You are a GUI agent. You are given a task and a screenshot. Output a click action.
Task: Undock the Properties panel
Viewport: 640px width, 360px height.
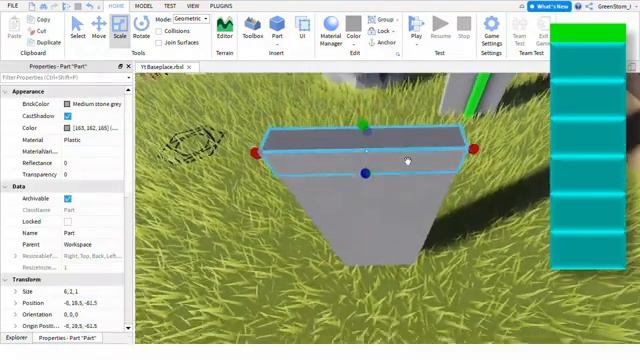120,66
